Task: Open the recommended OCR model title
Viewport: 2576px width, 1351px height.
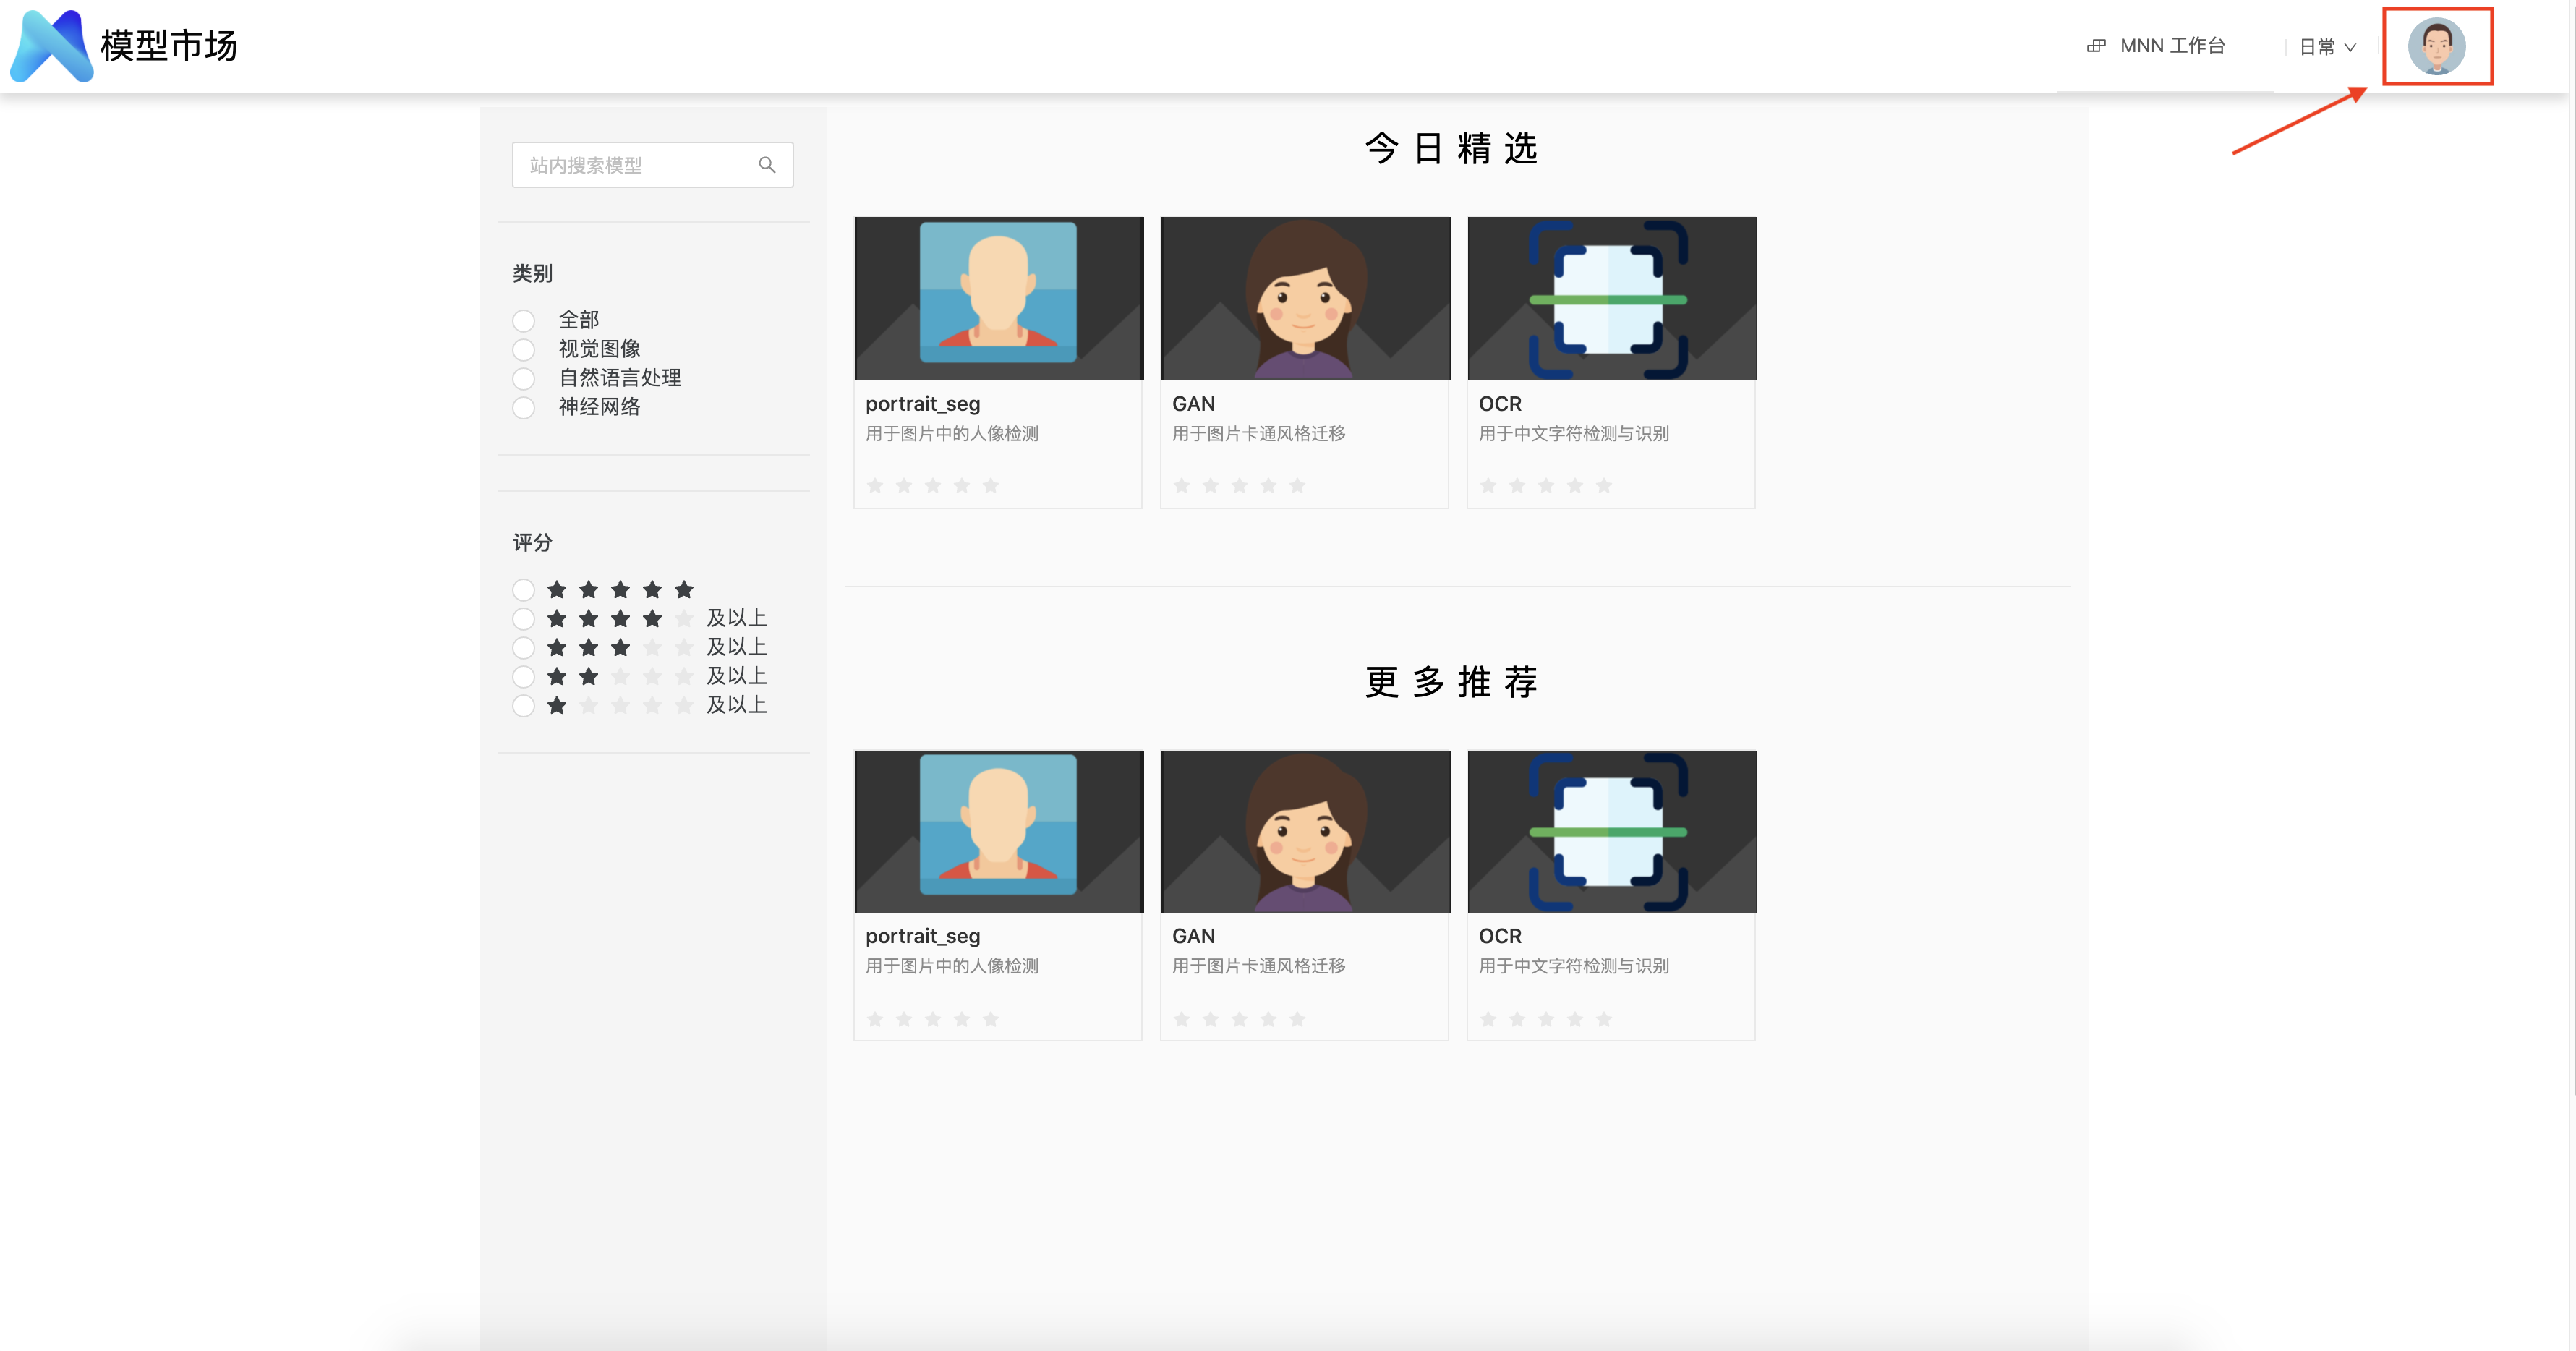Action: click(1499, 936)
